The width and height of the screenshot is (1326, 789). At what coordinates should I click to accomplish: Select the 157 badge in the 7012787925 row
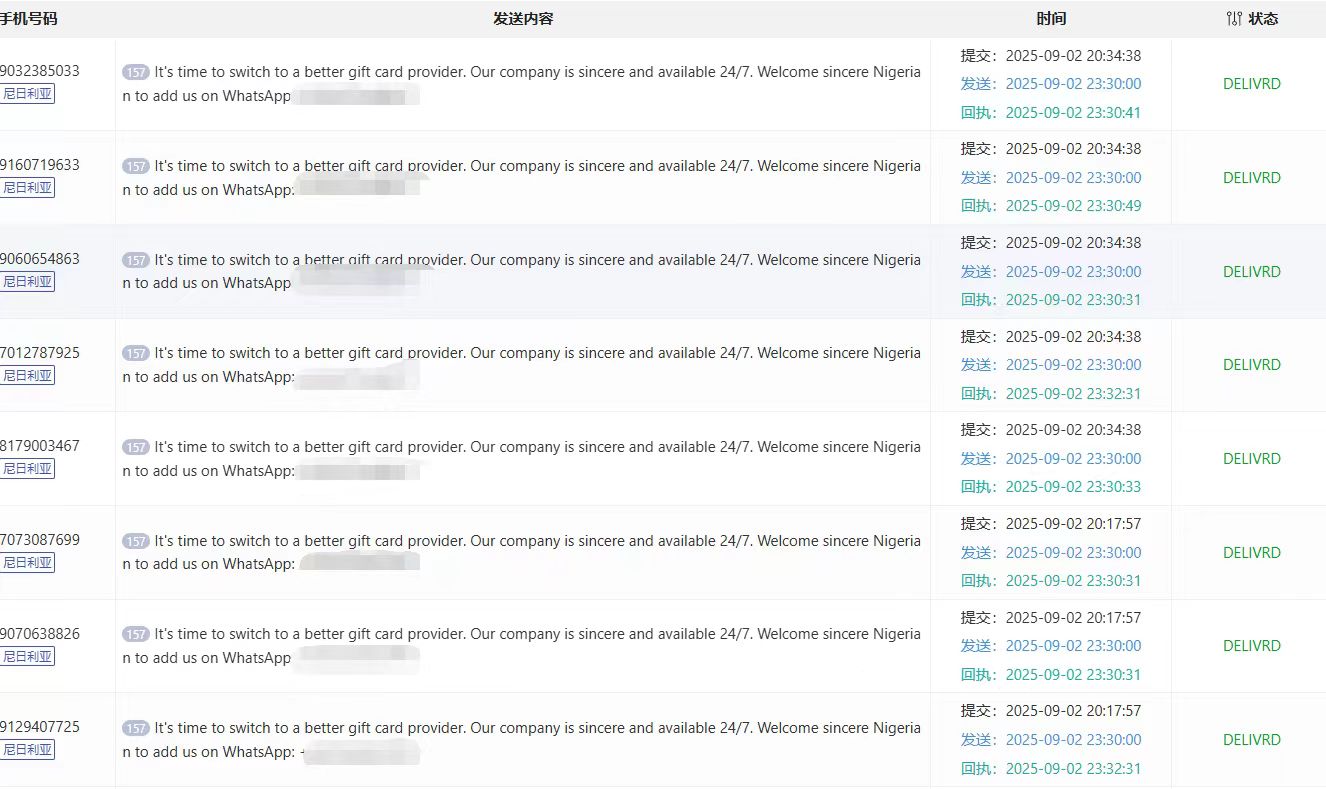click(x=136, y=353)
